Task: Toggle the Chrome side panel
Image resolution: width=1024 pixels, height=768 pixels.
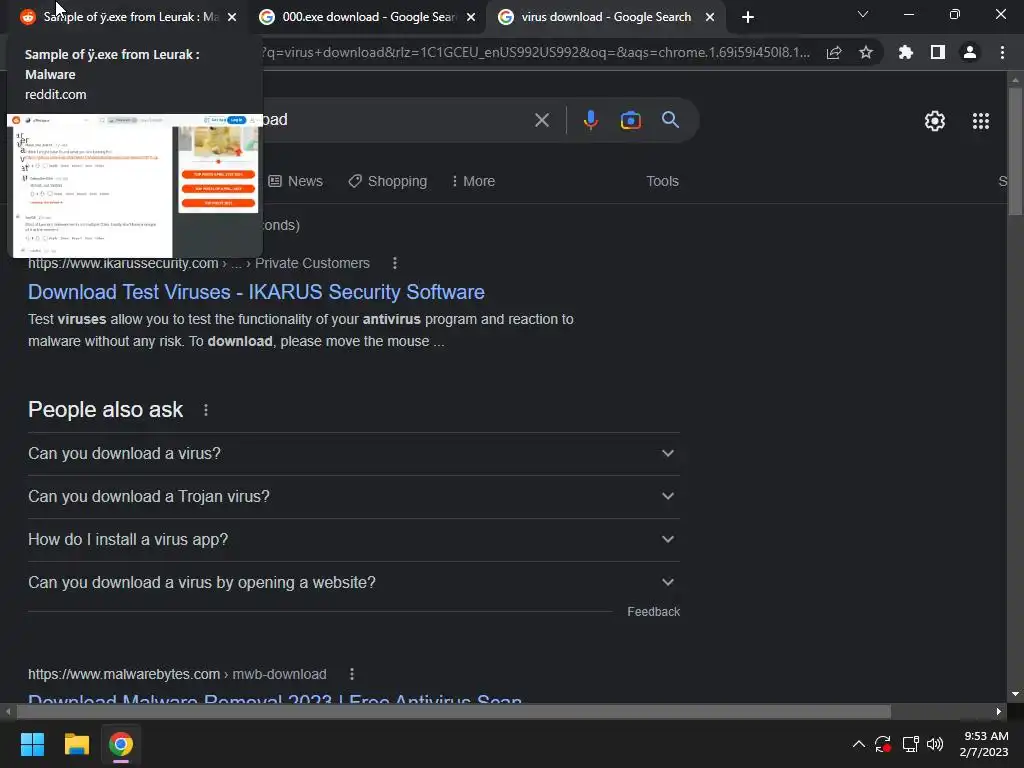Action: click(938, 52)
